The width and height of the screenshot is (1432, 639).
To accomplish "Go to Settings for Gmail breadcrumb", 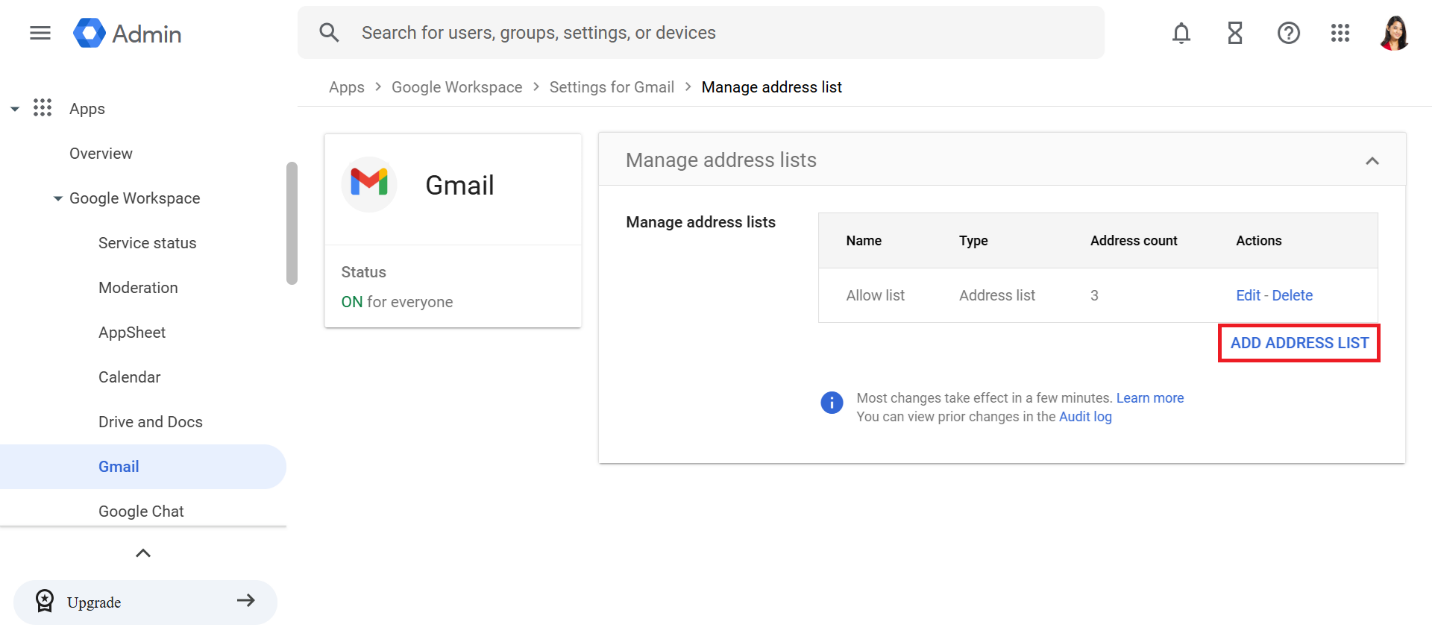I will coord(612,87).
